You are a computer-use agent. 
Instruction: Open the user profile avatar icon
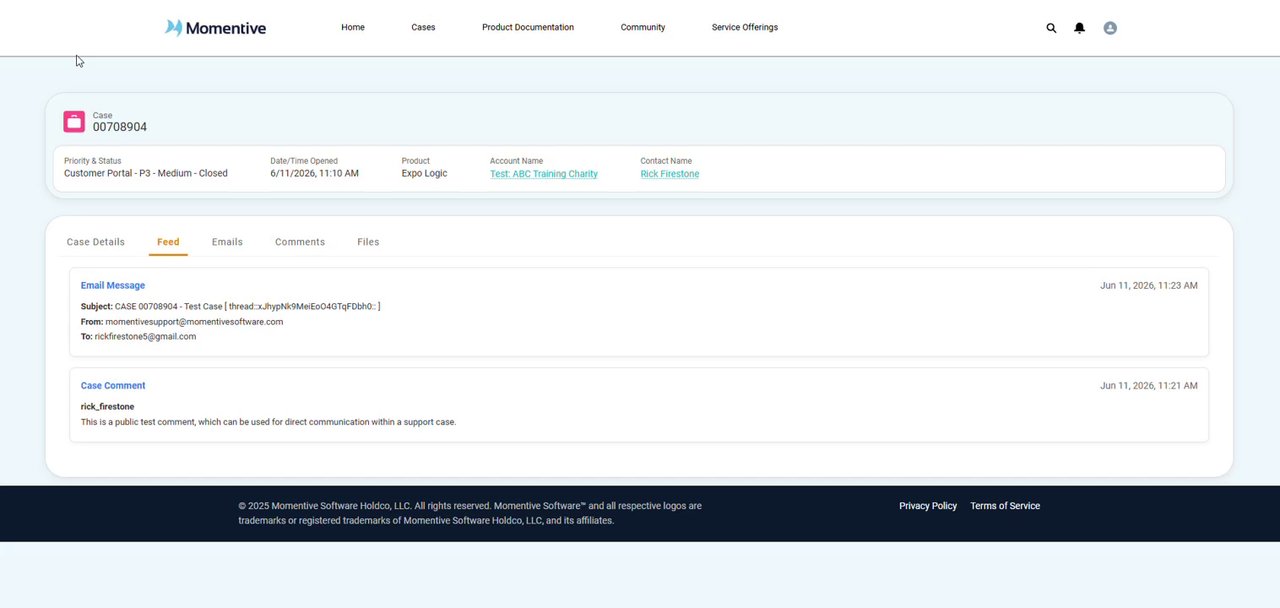1110,28
